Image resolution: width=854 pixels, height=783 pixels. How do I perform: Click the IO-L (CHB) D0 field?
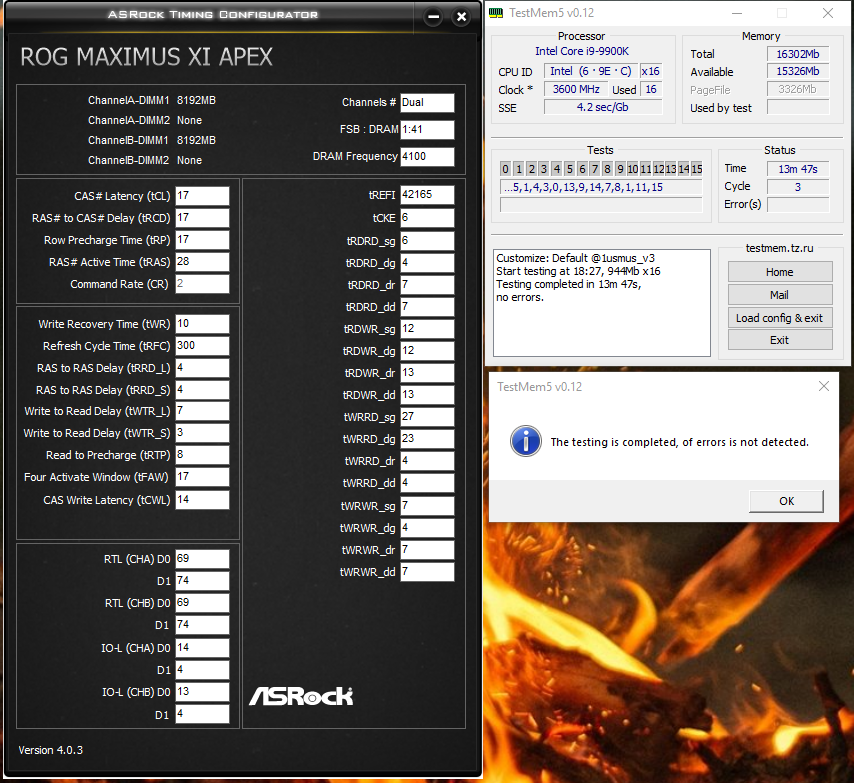click(x=202, y=692)
